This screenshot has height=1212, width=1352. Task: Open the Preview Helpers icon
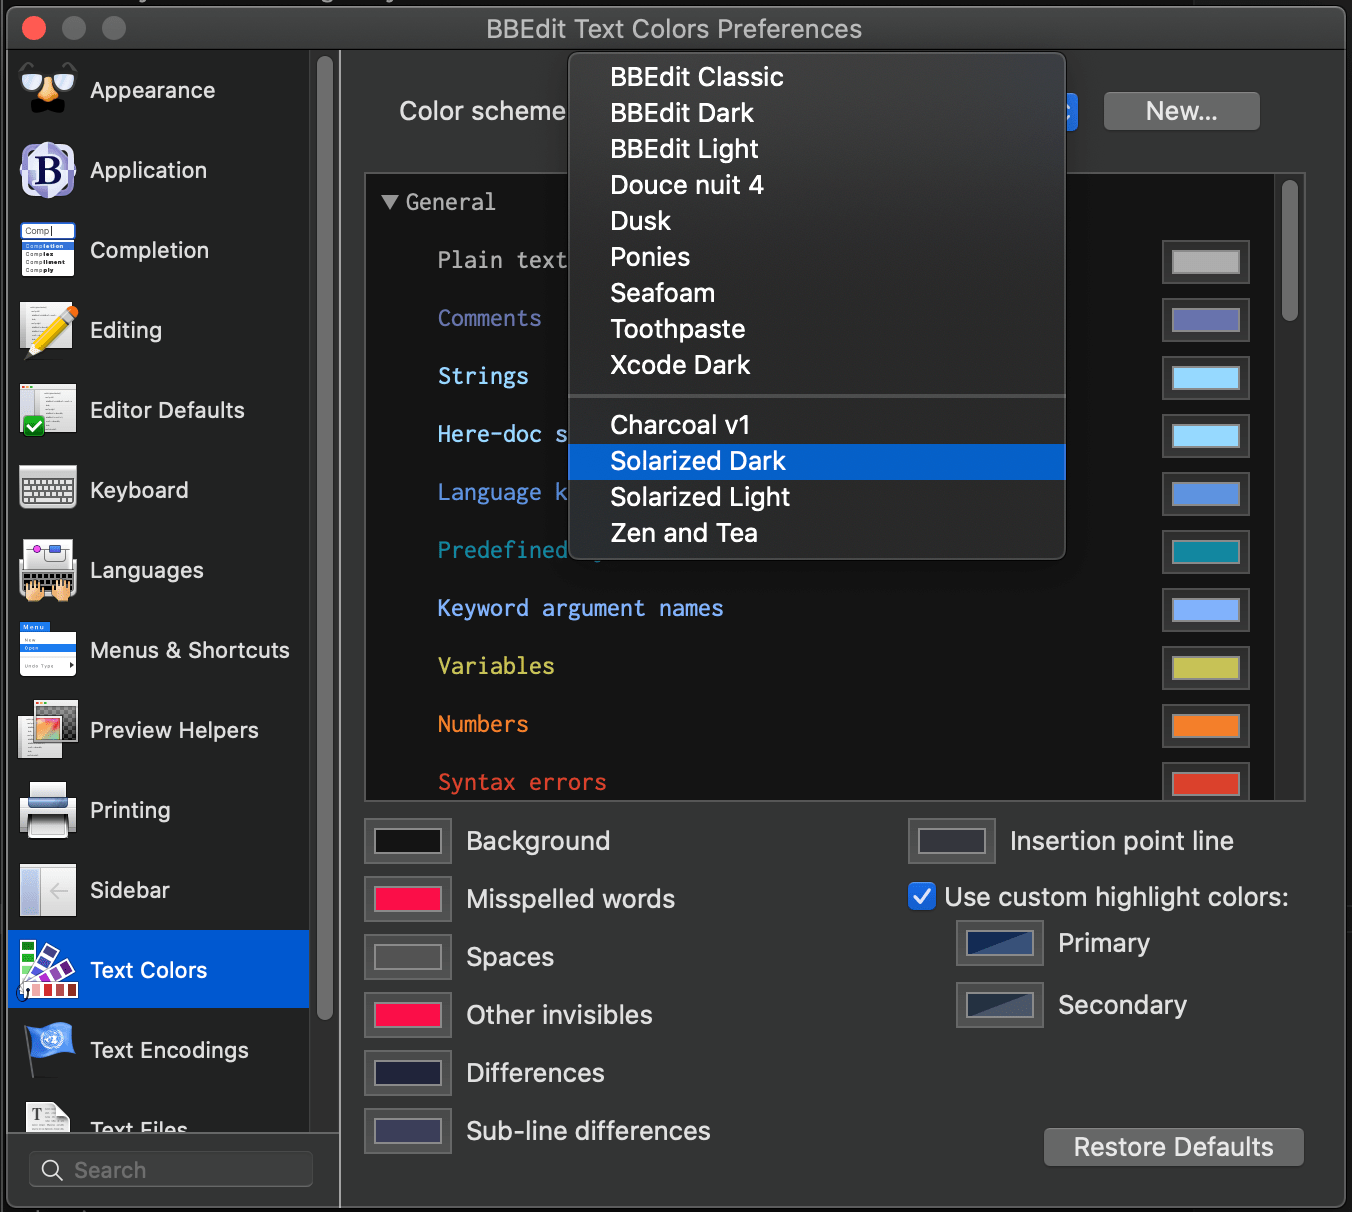click(48, 730)
